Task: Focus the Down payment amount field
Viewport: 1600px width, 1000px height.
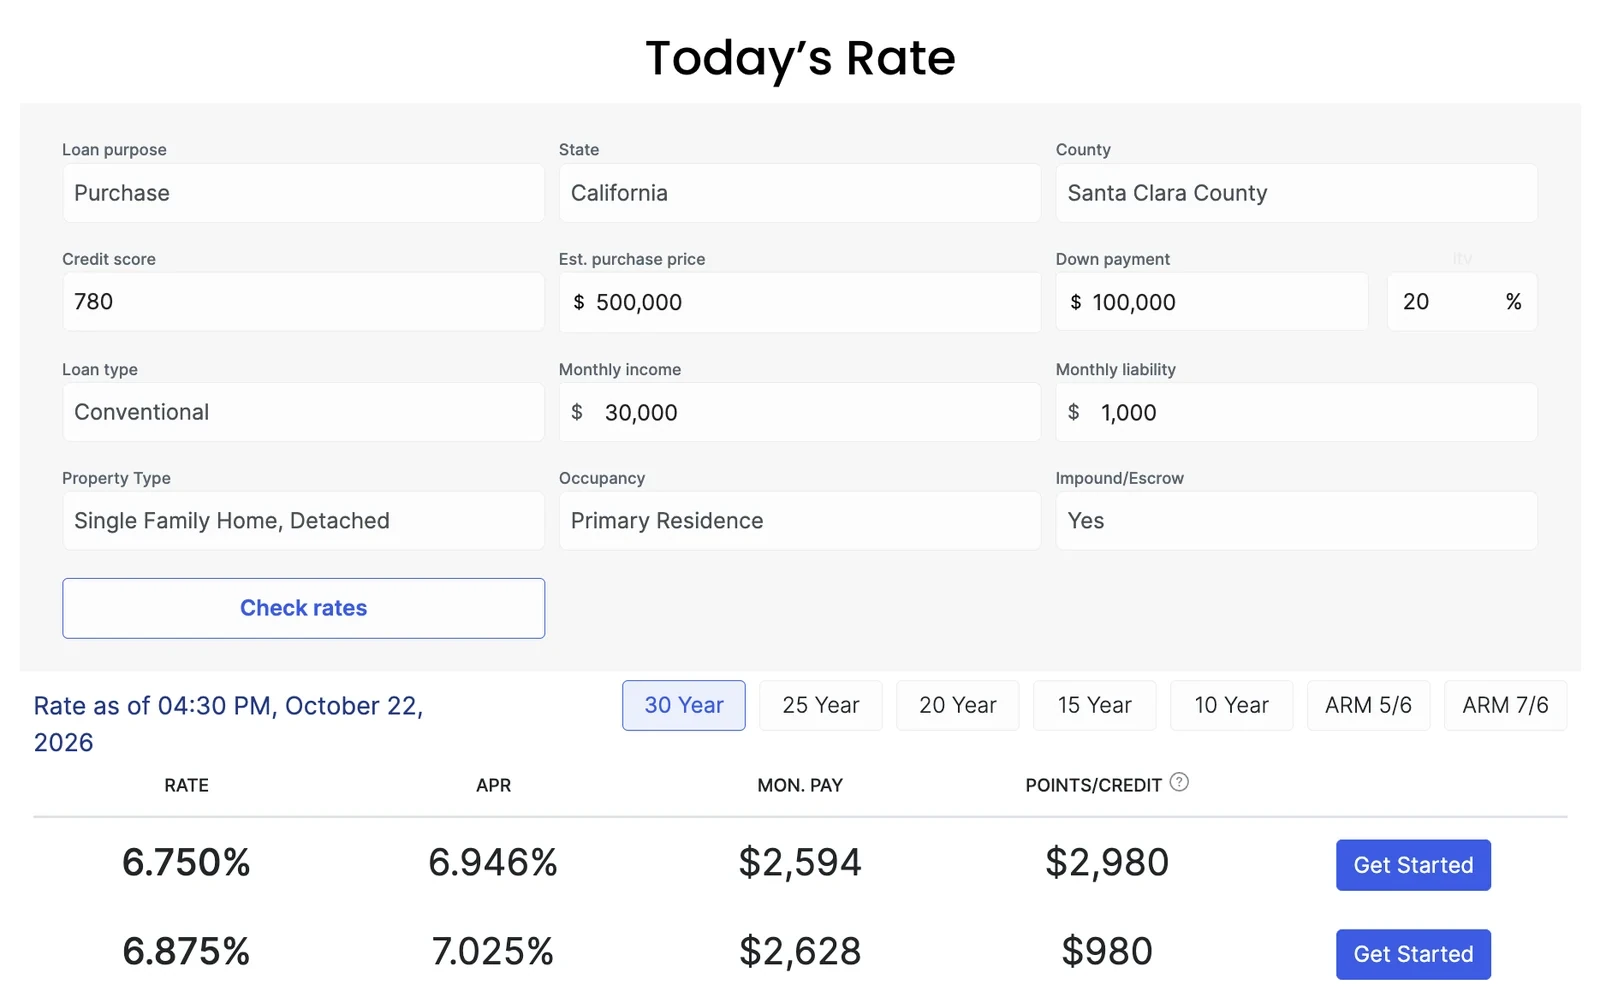Action: pyautogui.click(x=1212, y=302)
